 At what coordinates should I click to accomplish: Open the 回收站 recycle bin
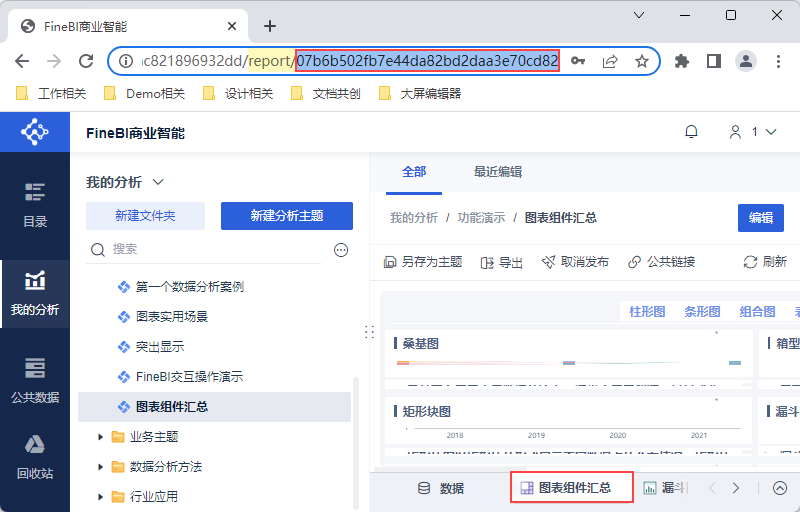click(x=35, y=457)
